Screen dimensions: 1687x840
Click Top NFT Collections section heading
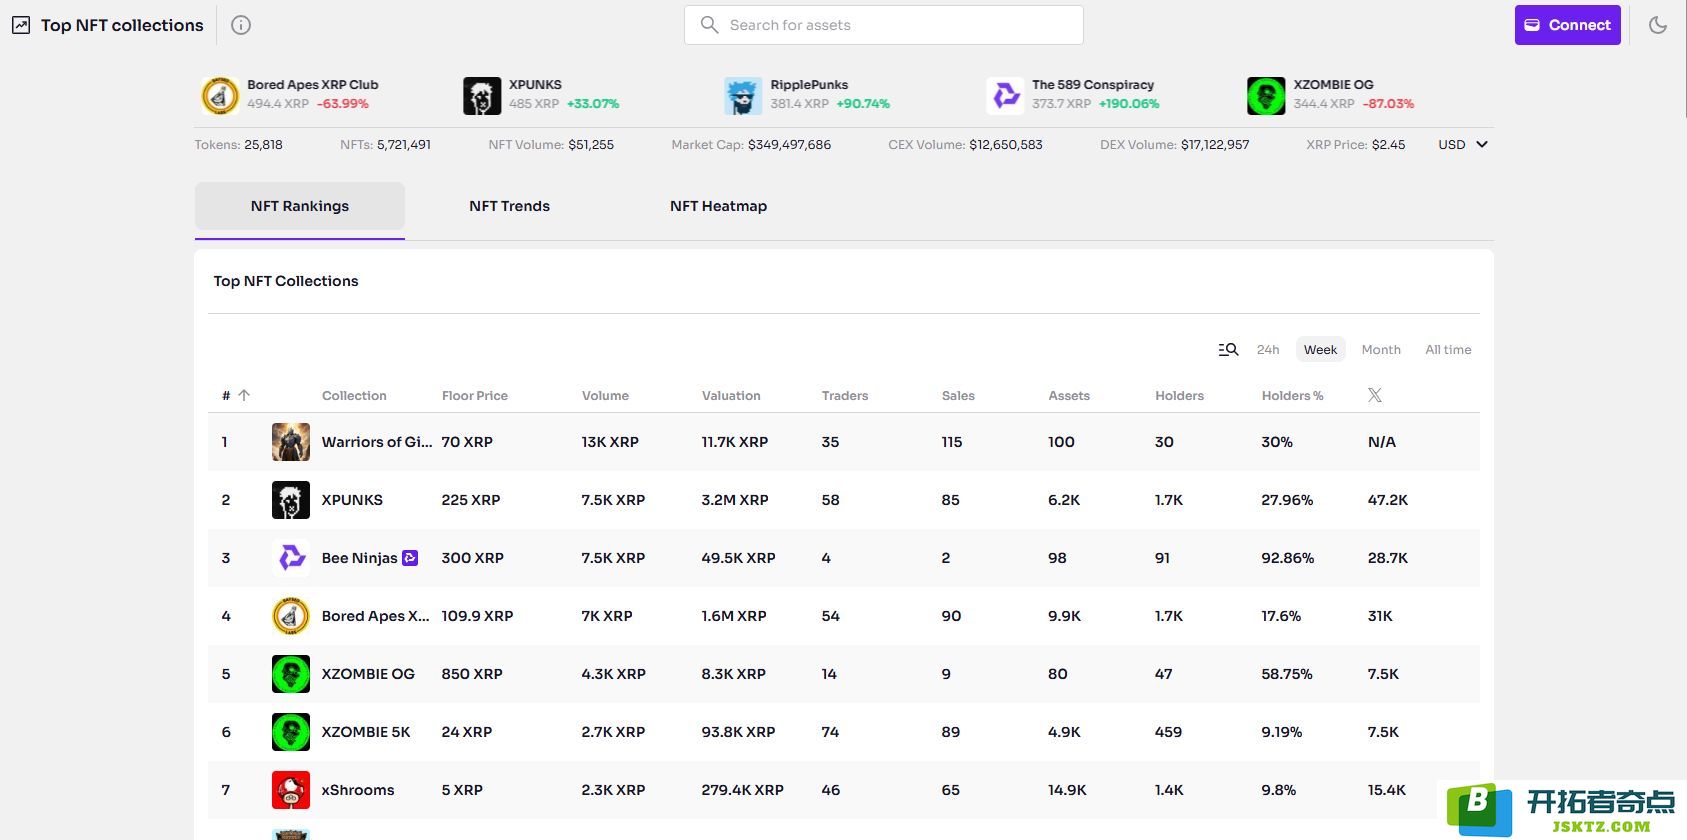click(286, 281)
